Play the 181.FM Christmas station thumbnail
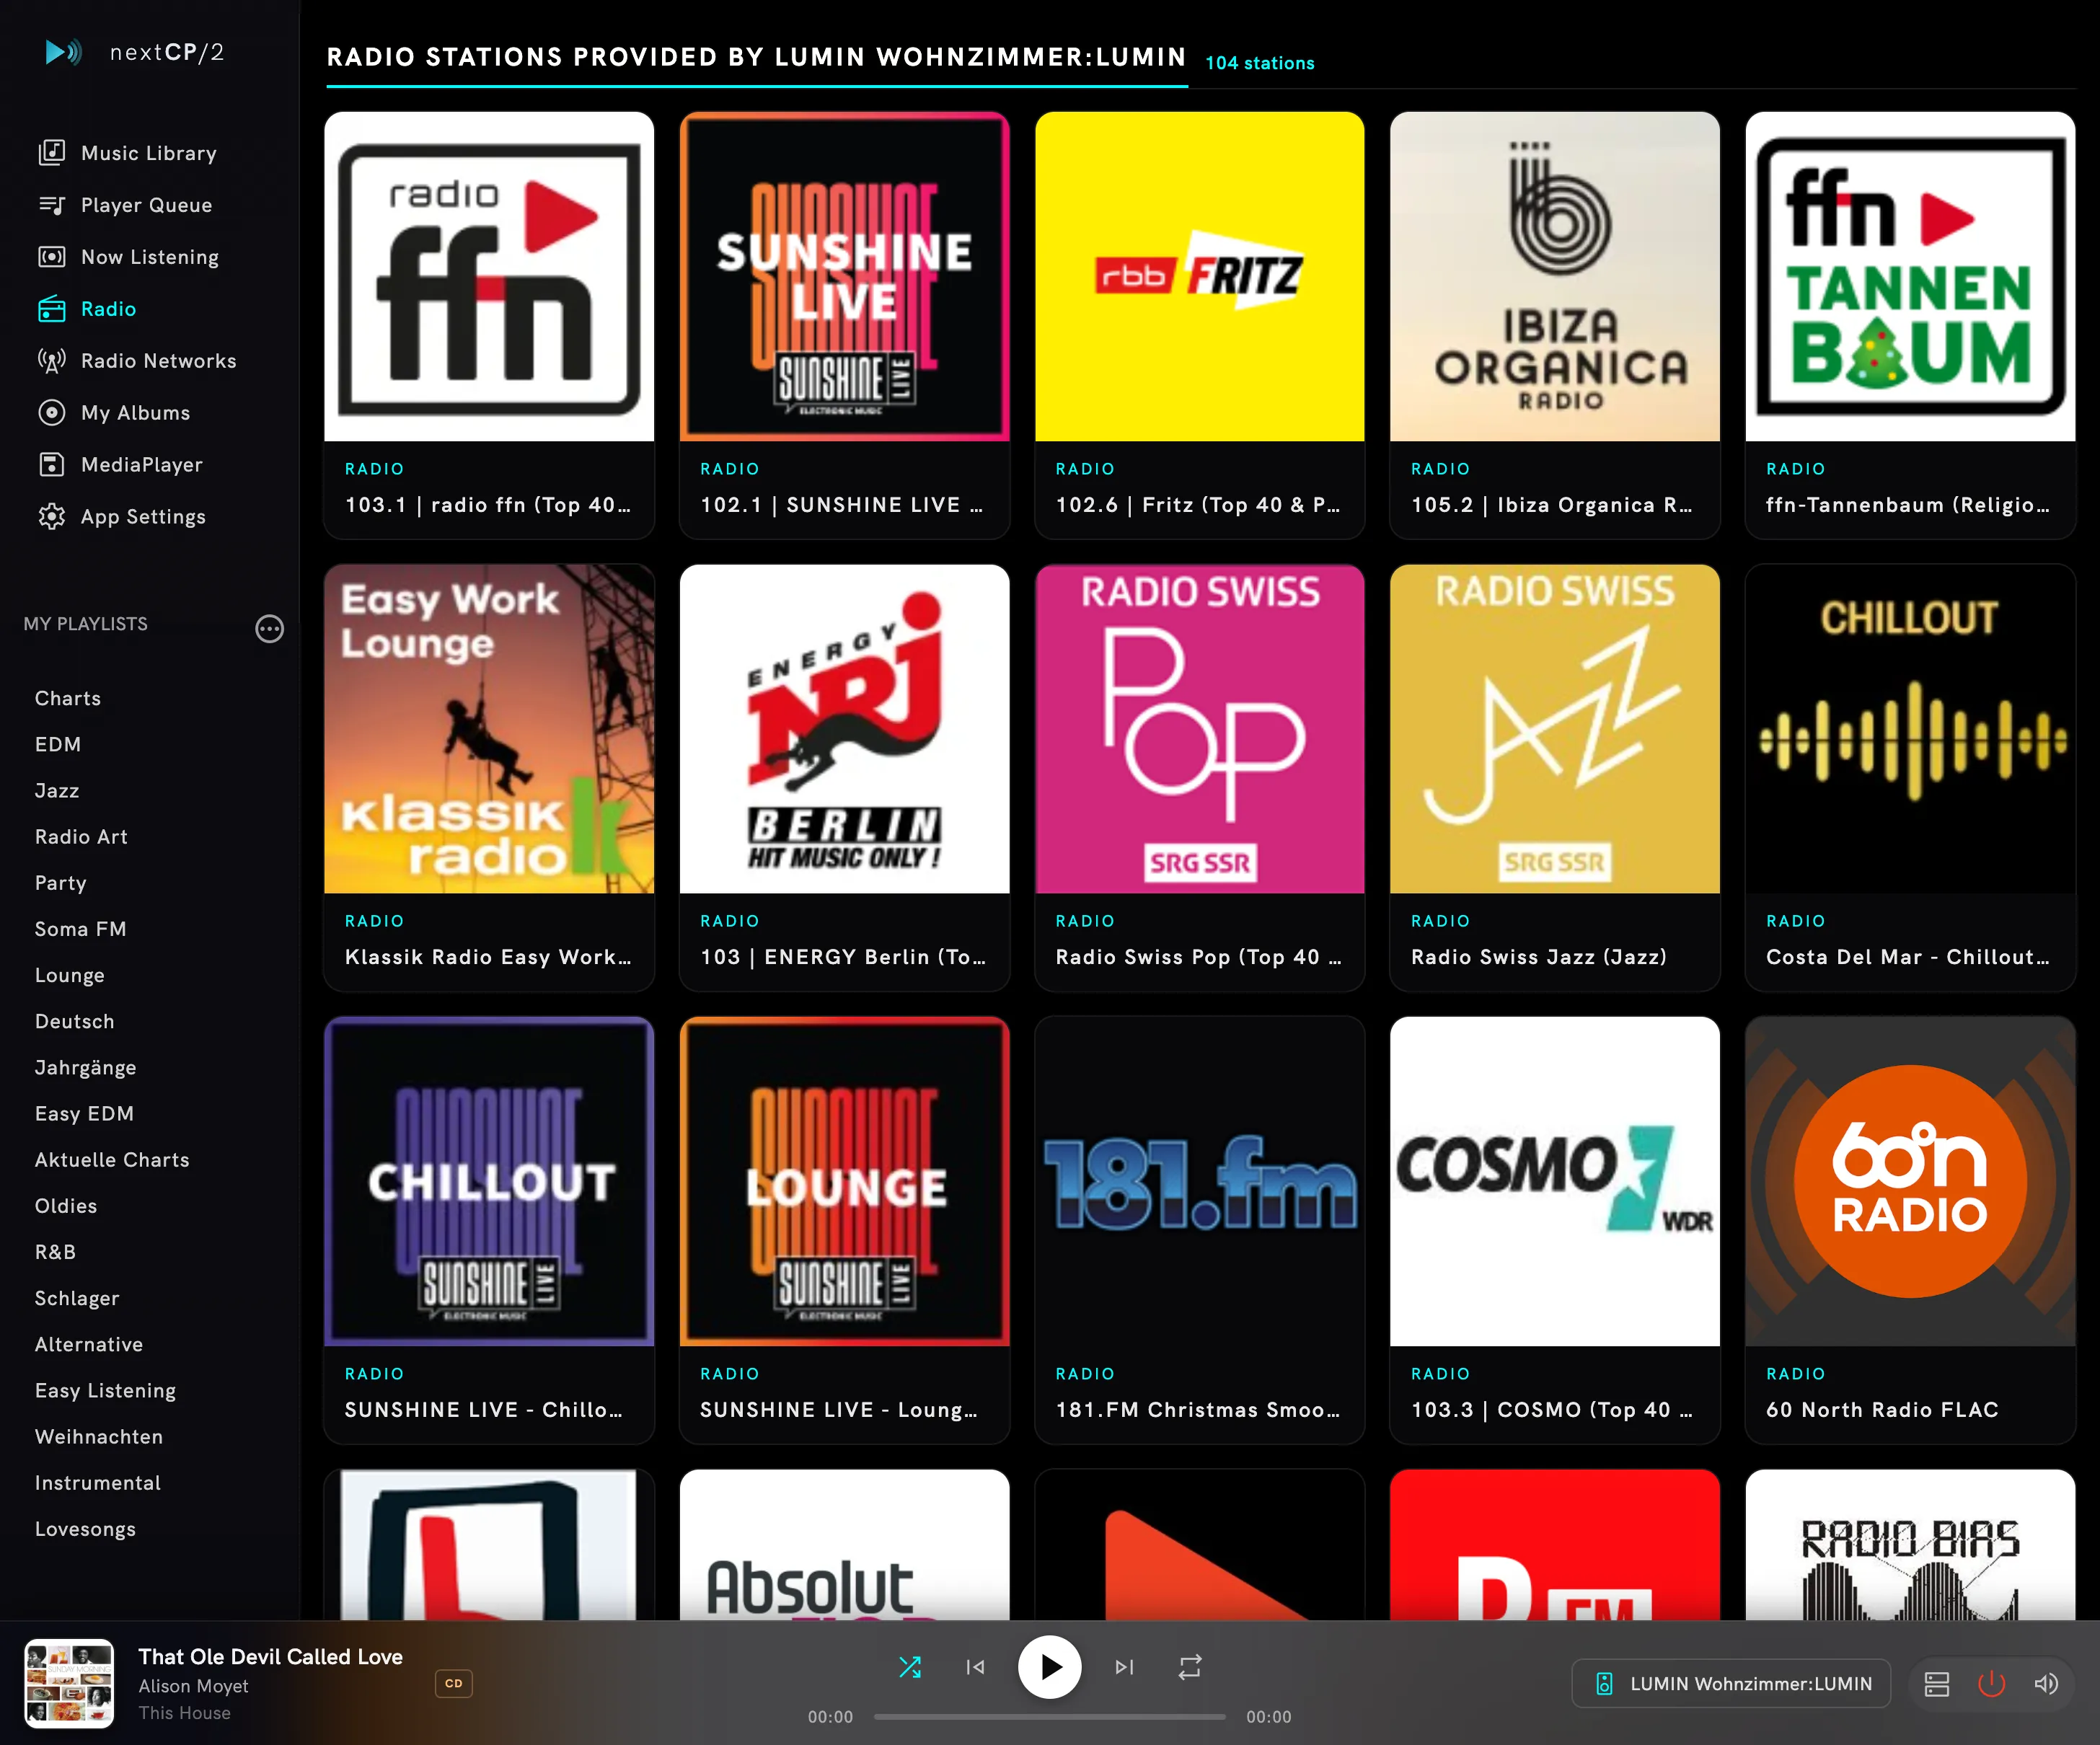This screenshot has height=1745, width=2100. pyautogui.click(x=1200, y=1181)
